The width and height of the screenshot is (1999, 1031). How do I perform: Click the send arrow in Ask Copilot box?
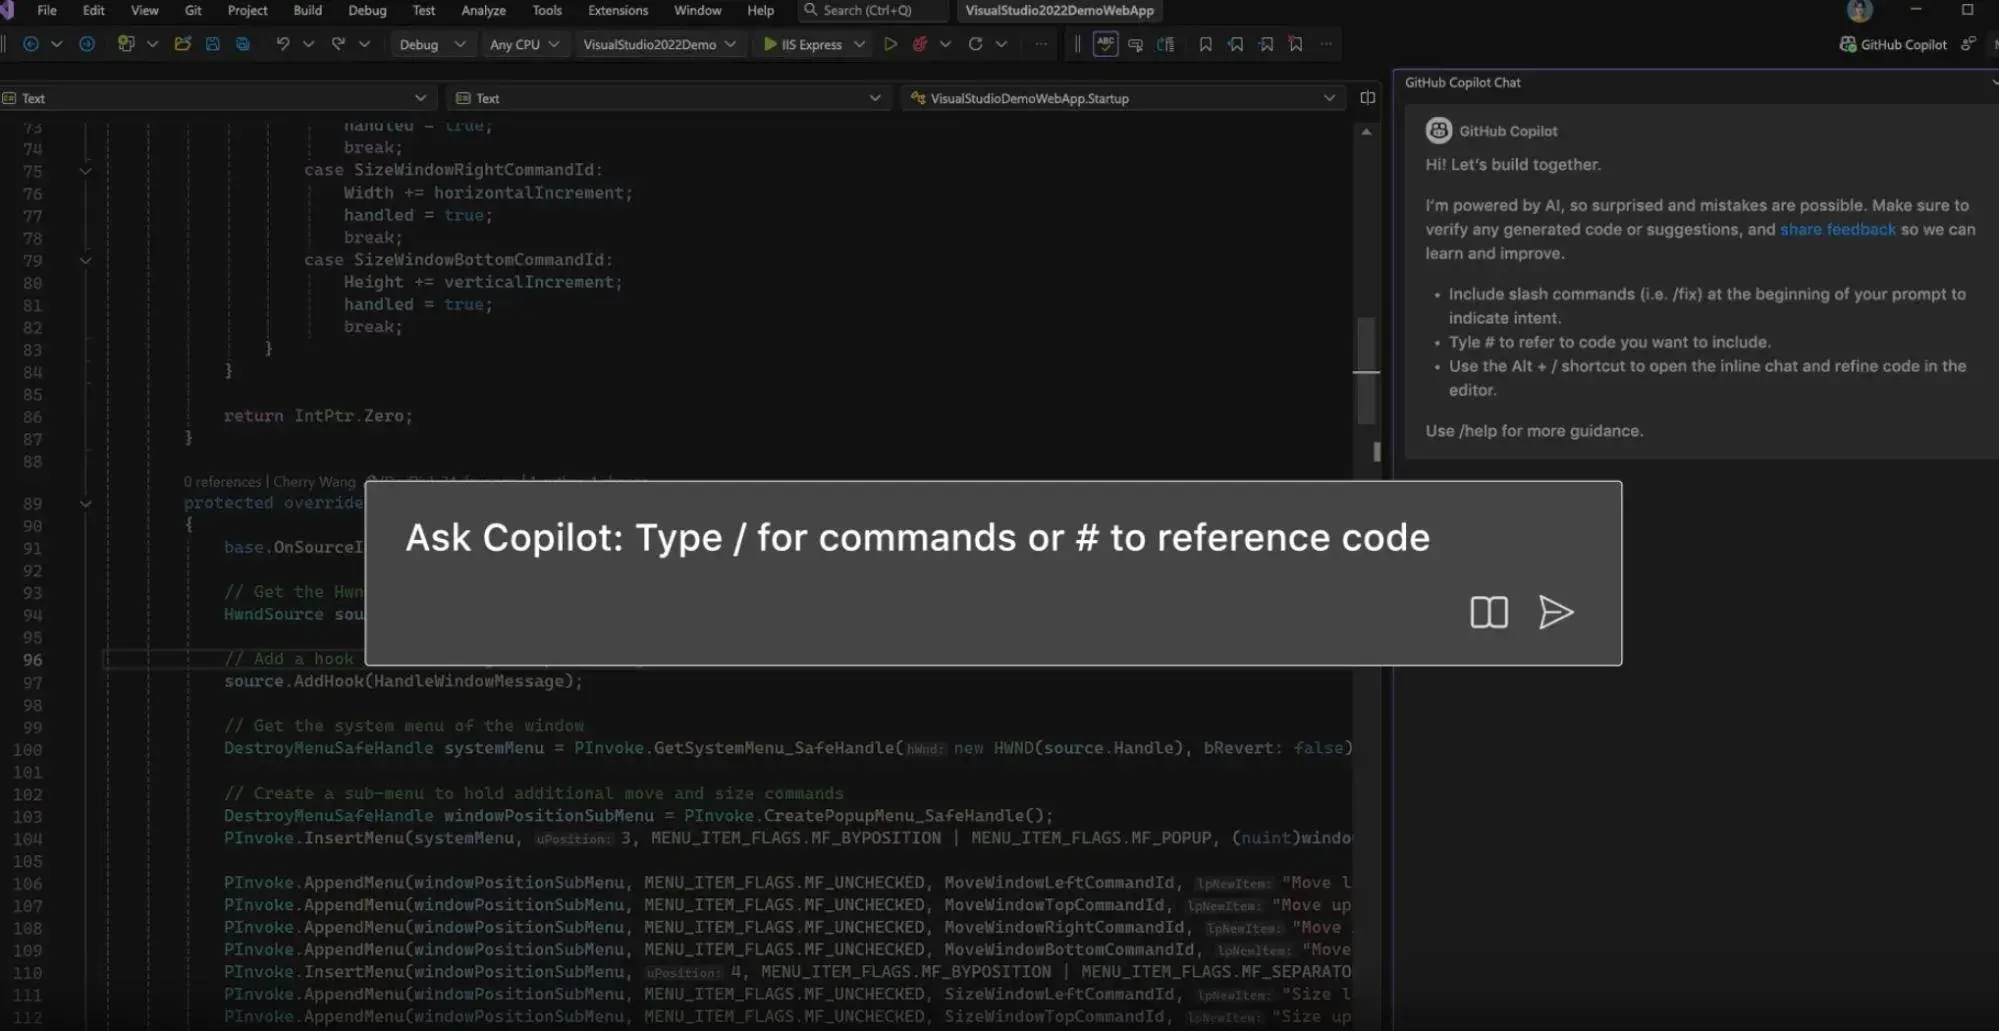[x=1555, y=612]
